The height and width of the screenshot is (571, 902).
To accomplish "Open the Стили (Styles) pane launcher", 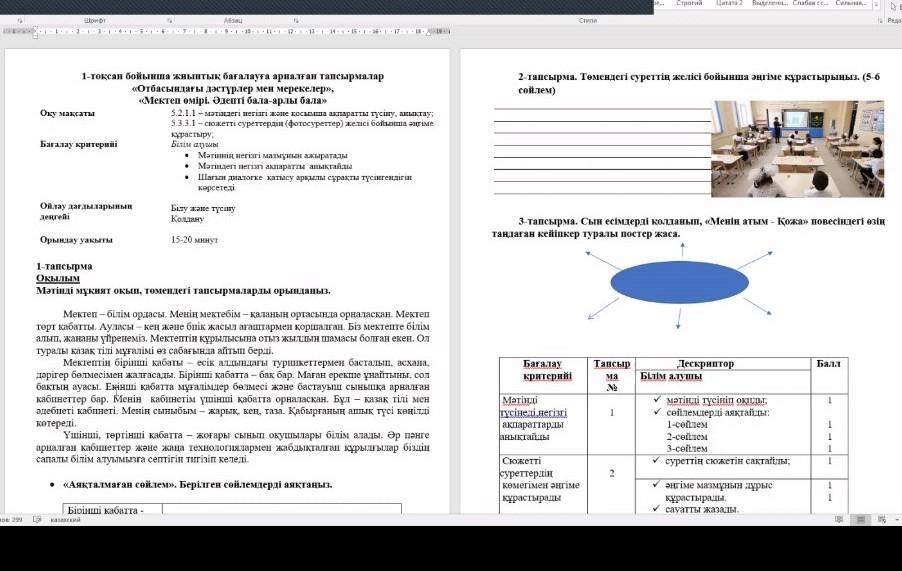I will pos(878,19).
